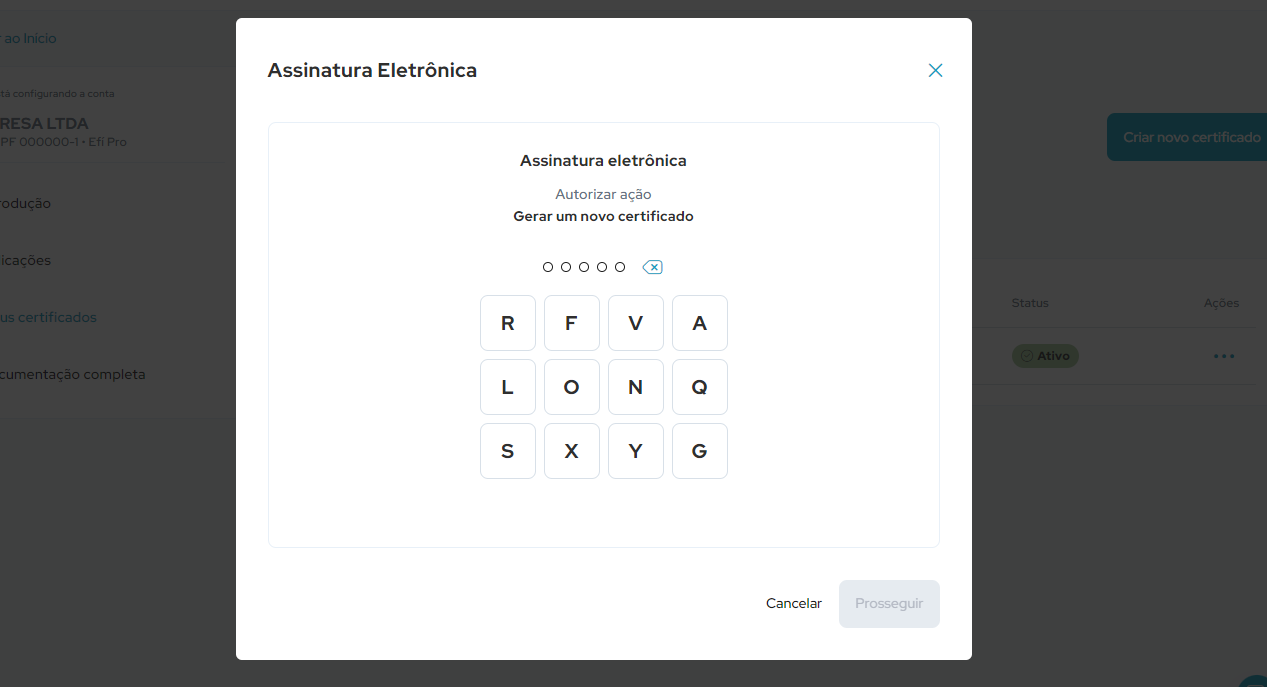Navigate to Meus certificados in sidebar
This screenshot has width=1267, height=687.
[49, 317]
